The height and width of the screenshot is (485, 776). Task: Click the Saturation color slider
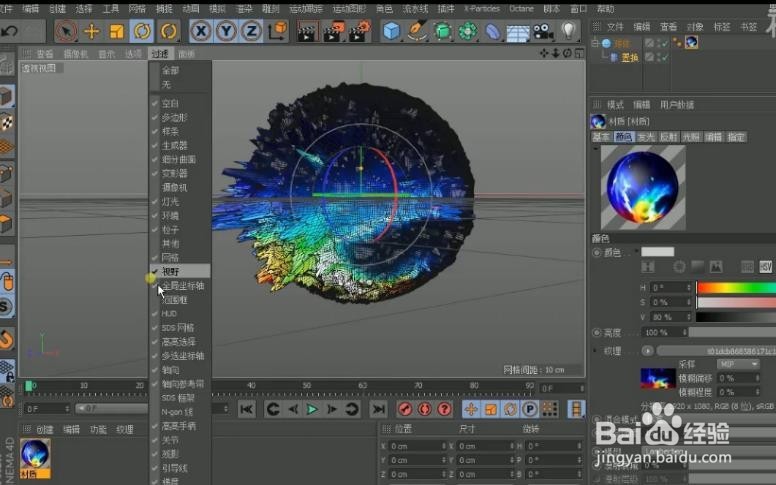736,302
